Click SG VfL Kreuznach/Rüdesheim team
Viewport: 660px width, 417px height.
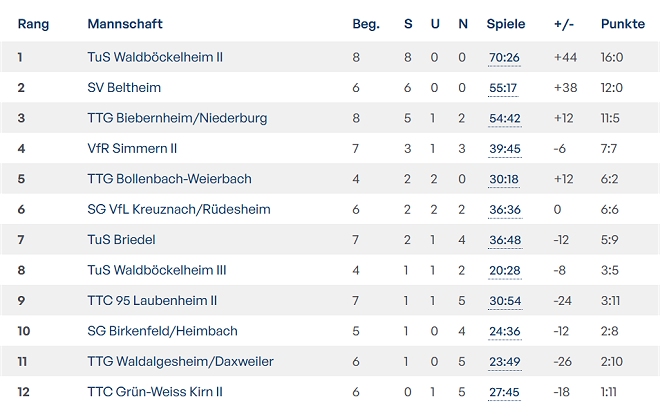(x=179, y=209)
